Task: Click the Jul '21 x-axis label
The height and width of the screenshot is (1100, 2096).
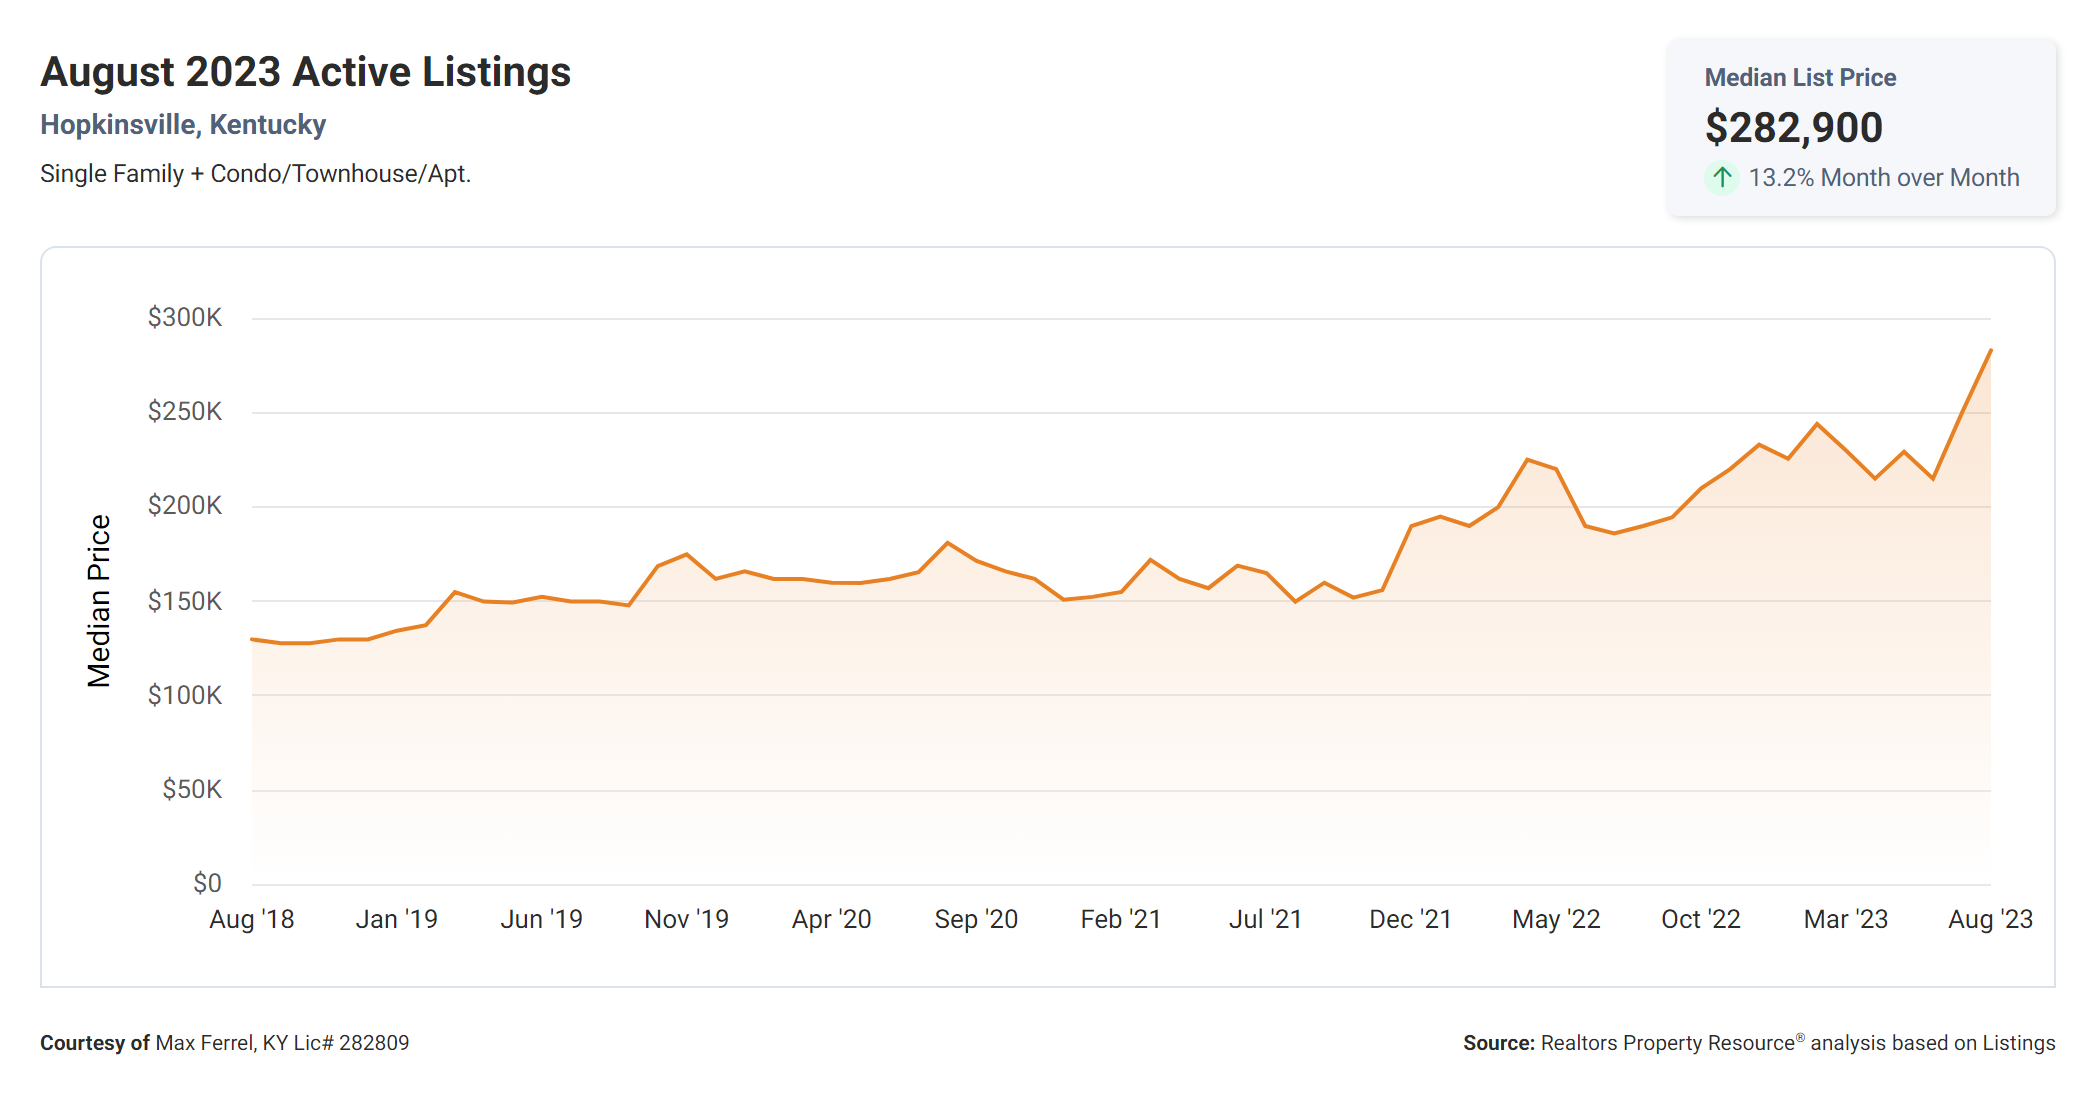Action: [x=1266, y=920]
